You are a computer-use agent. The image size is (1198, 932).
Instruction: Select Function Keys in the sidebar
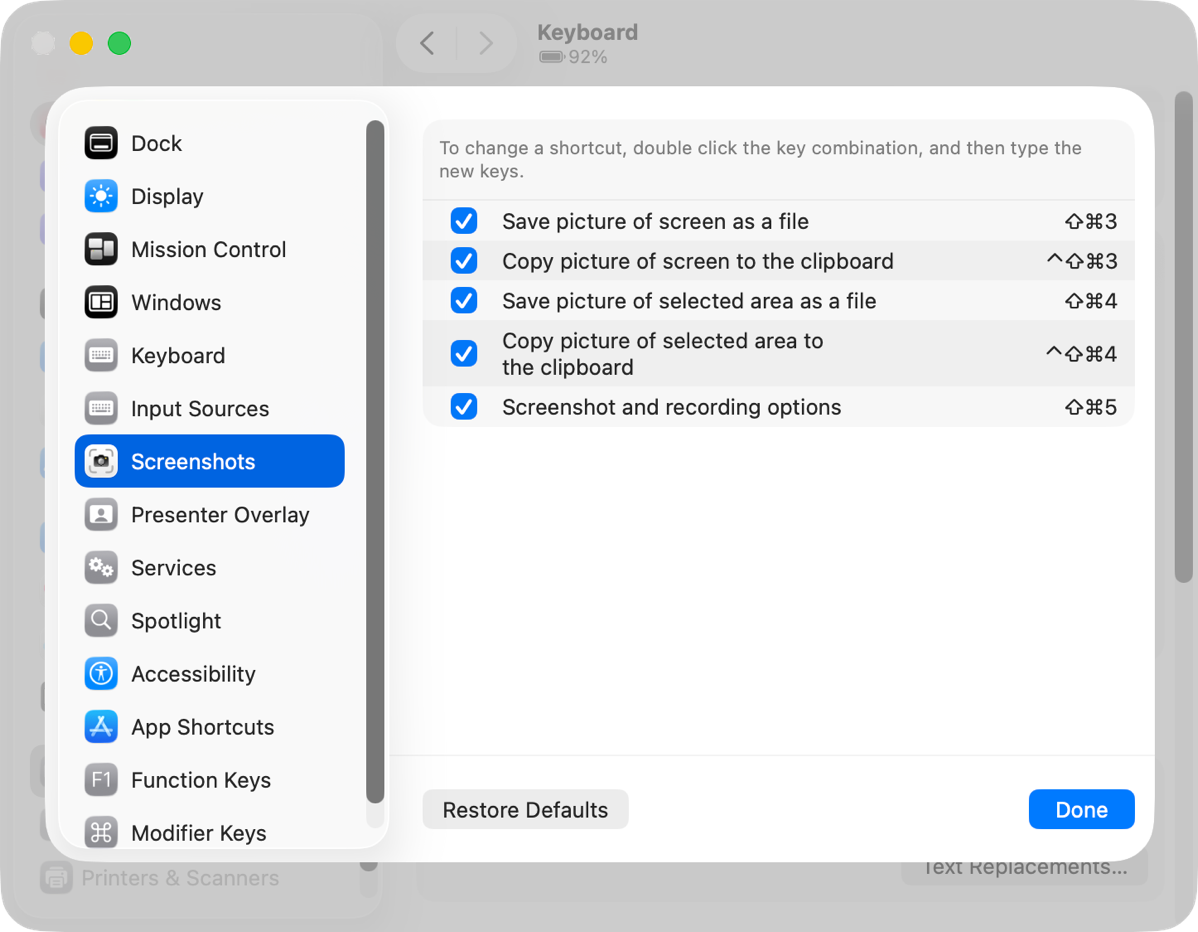[x=200, y=780]
